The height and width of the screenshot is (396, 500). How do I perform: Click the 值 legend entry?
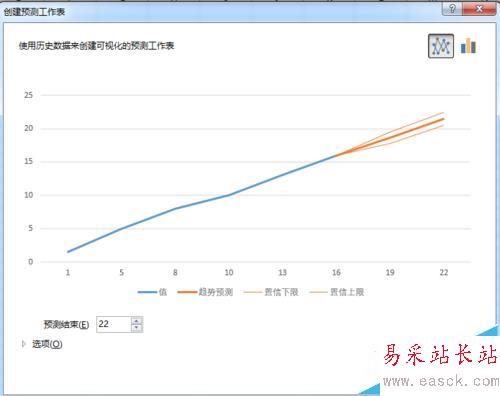click(152, 292)
